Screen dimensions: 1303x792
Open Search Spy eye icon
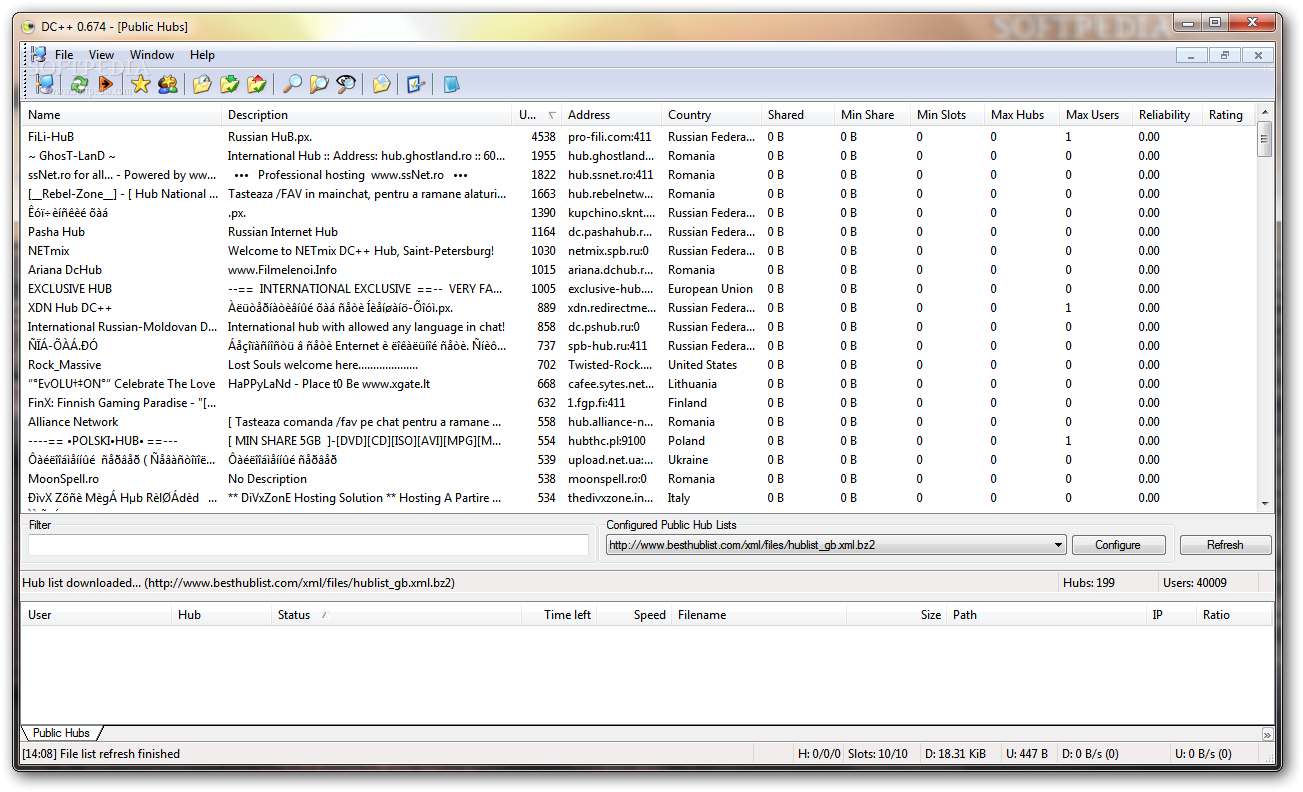(346, 84)
